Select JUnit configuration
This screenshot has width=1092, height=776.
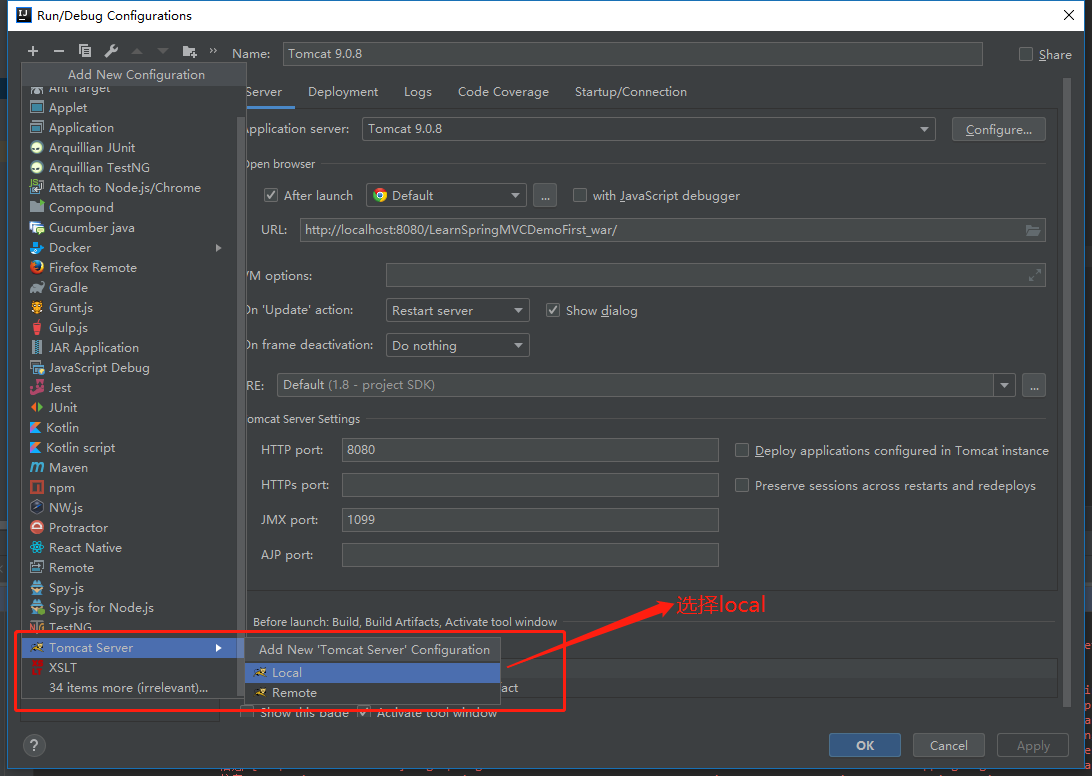click(130, 408)
